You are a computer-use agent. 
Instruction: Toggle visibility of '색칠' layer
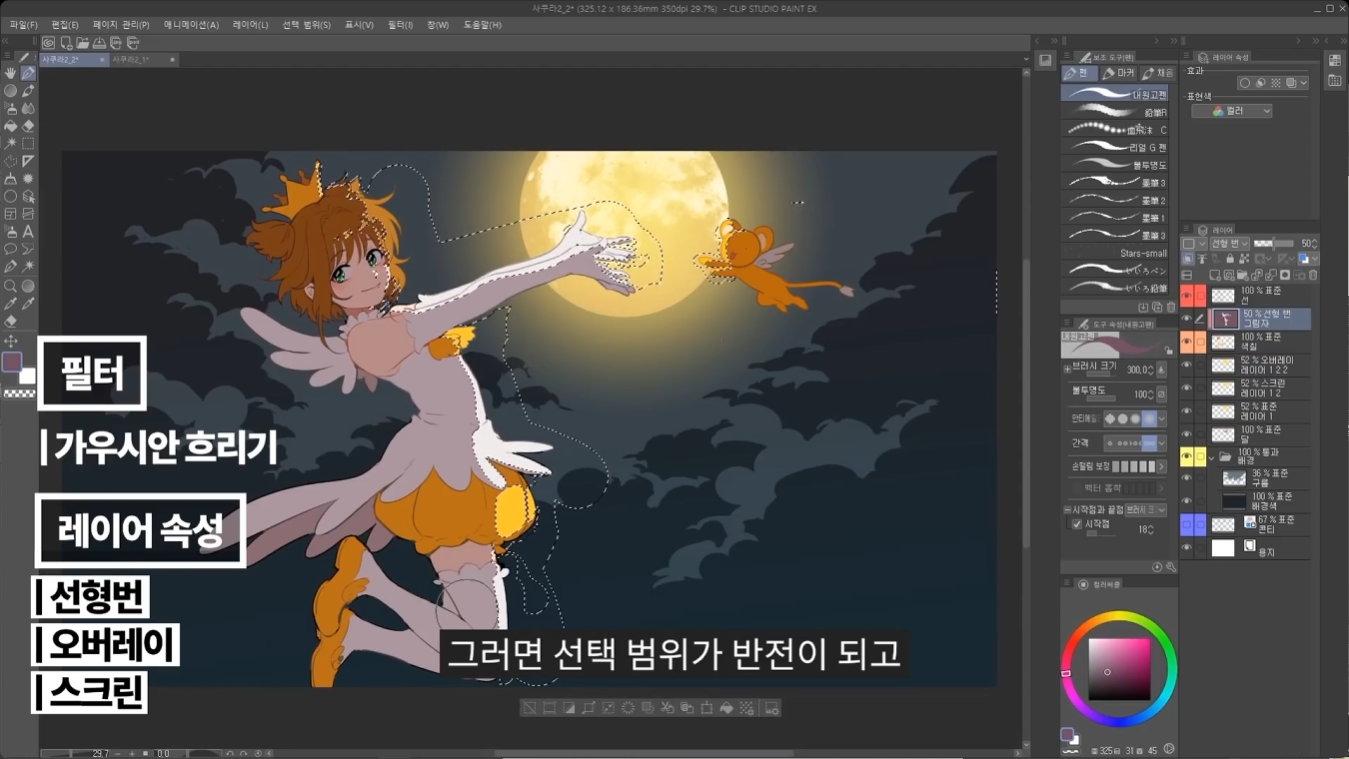[1187, 342]
